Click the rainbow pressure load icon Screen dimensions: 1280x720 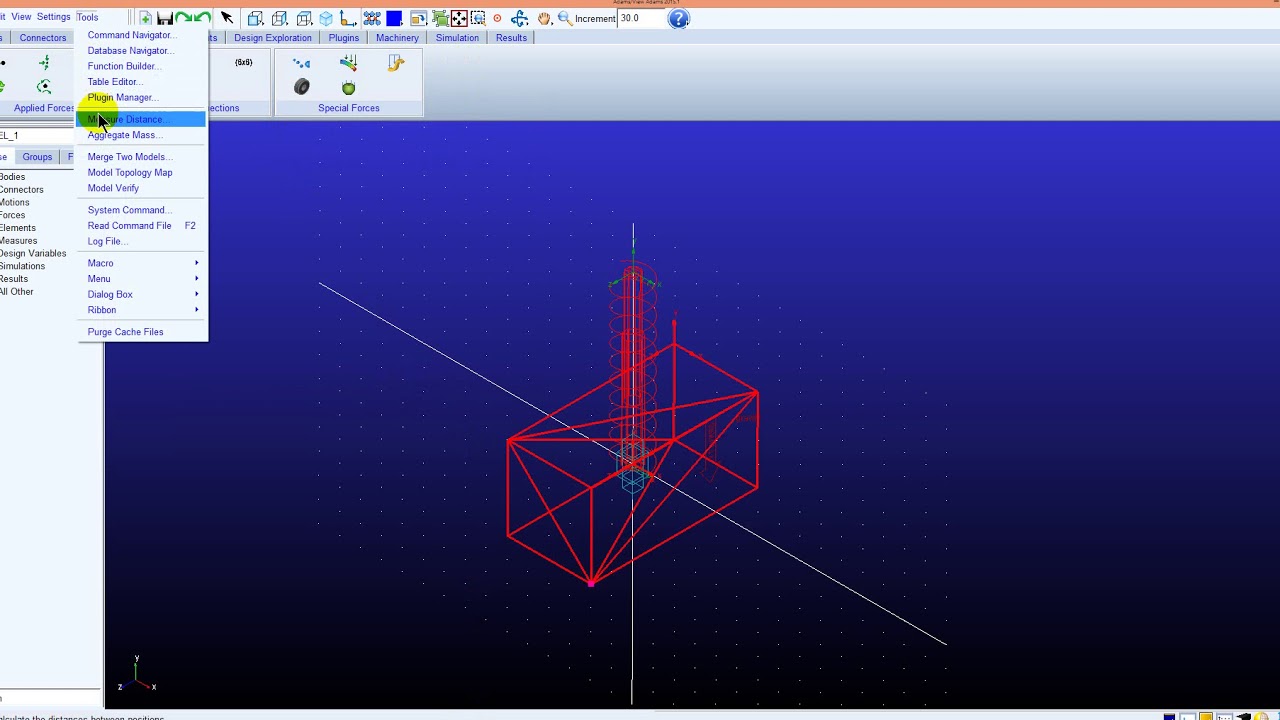[348, 64]
